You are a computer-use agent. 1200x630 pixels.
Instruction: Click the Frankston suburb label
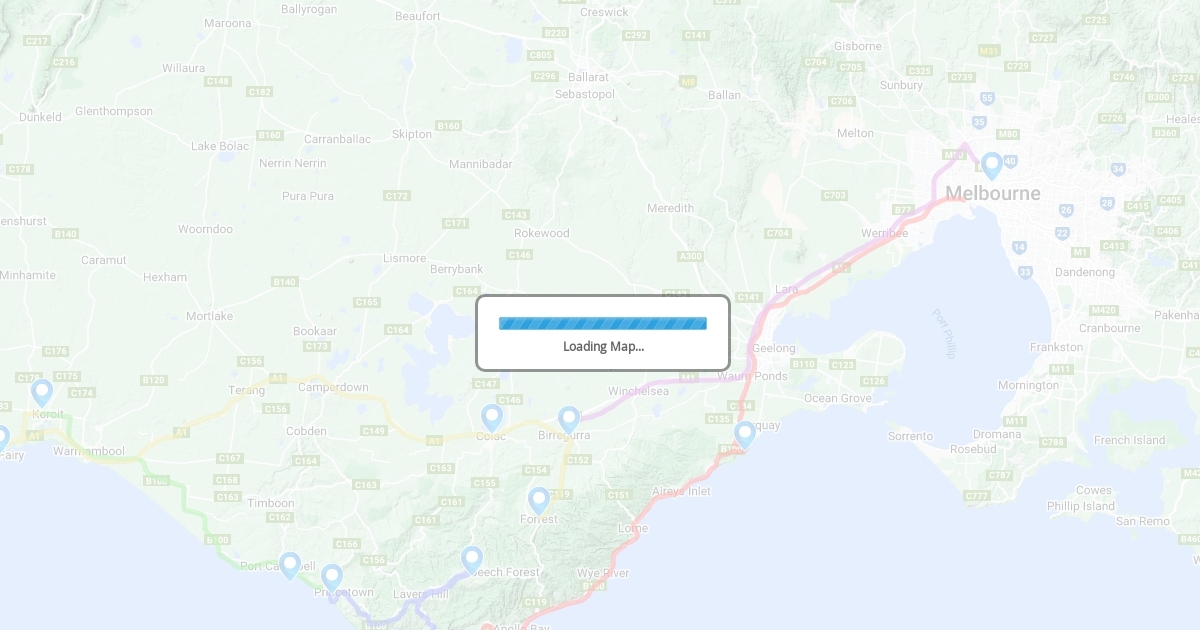coord(1056,347)
